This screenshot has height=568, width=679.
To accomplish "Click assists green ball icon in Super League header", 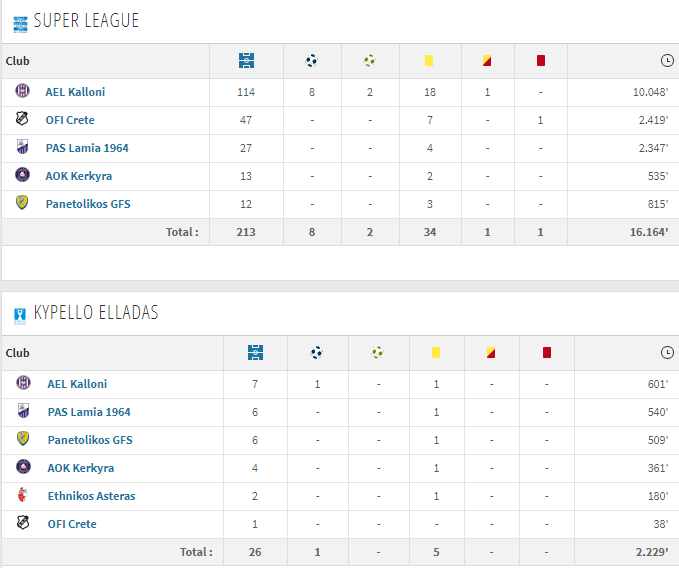I will 369,61.
